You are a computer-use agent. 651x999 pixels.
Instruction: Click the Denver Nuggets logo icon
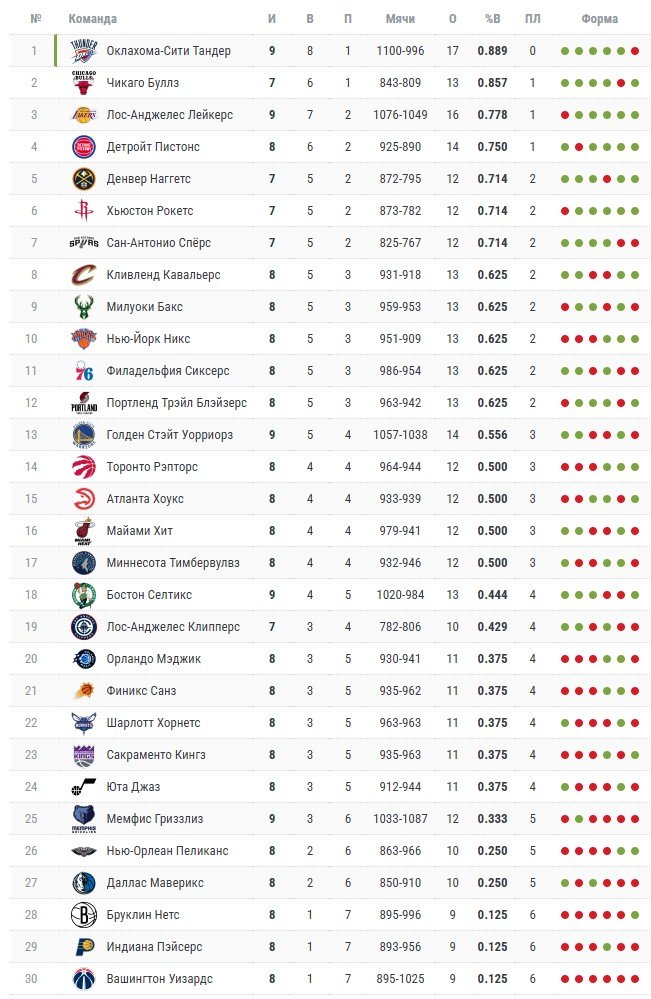coord(84,179)
